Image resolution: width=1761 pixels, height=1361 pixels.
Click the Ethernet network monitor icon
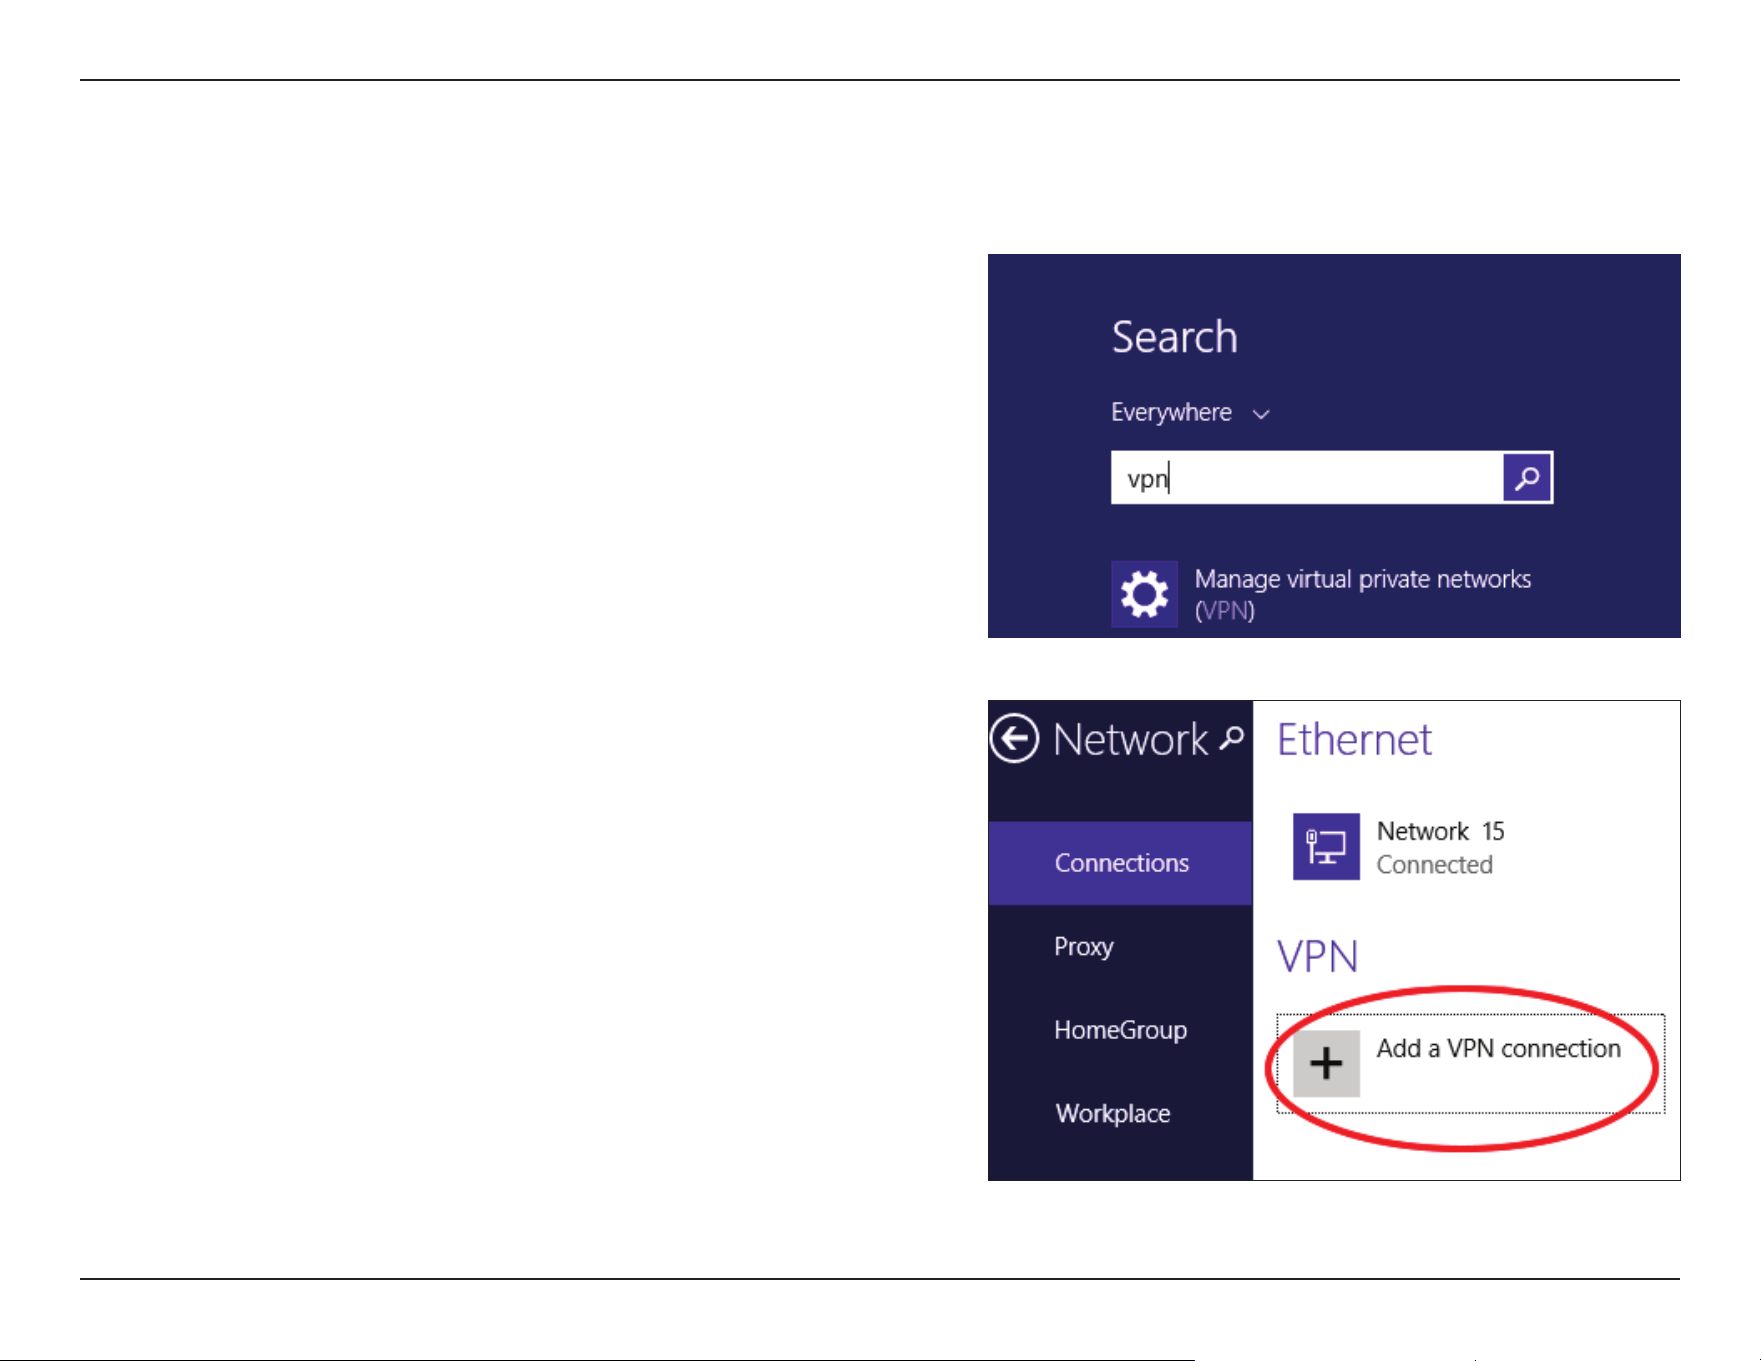1326,846
